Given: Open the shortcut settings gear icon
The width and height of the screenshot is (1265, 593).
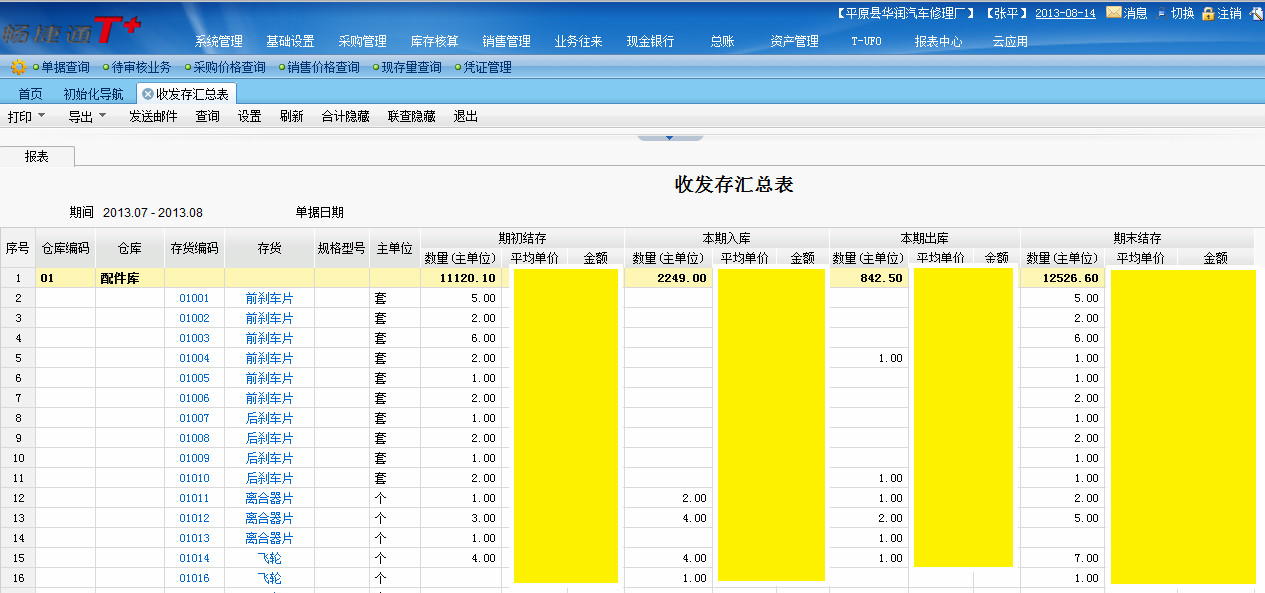Looking at the screenshot, I should point(18,67).
